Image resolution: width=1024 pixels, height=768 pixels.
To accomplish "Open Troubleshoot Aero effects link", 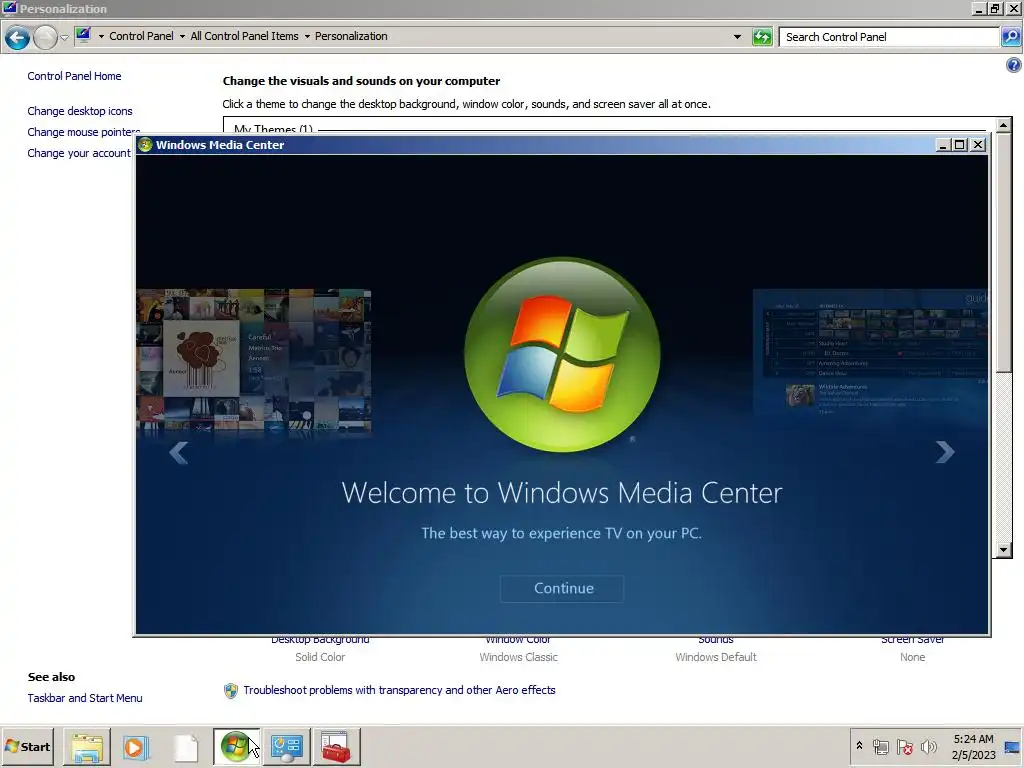I will (x=399, y=690).
